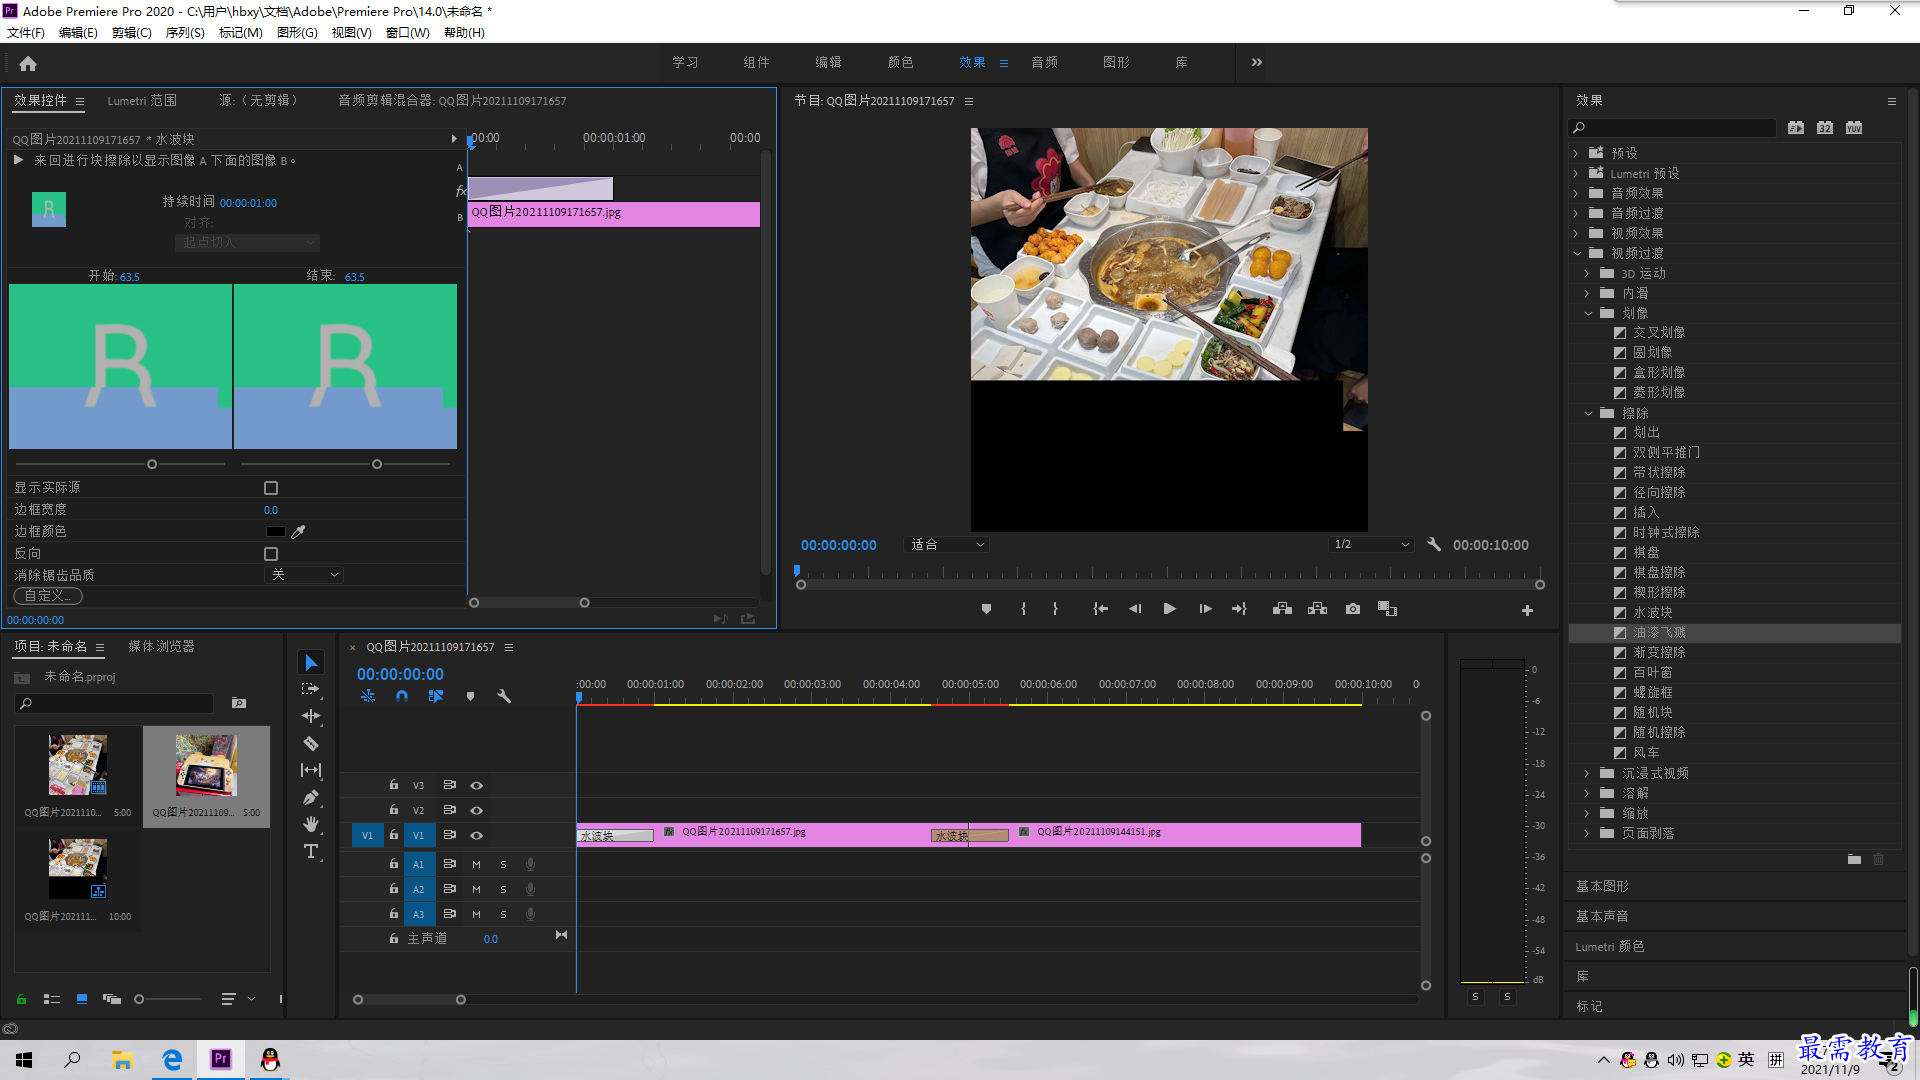
Task: Click Go to In point button
Action: (x=1100, y=609)
